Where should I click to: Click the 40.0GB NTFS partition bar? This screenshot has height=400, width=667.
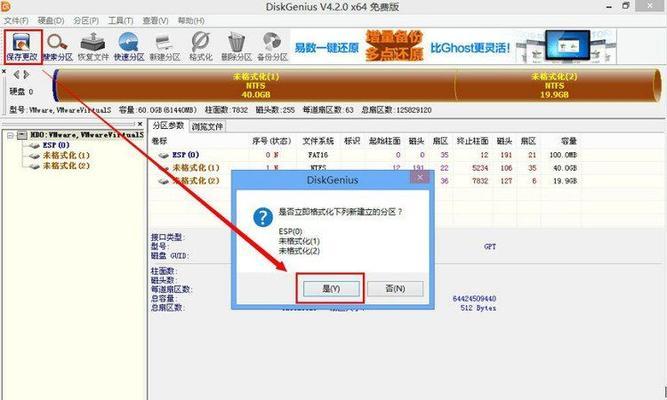[x=256, y=86]
